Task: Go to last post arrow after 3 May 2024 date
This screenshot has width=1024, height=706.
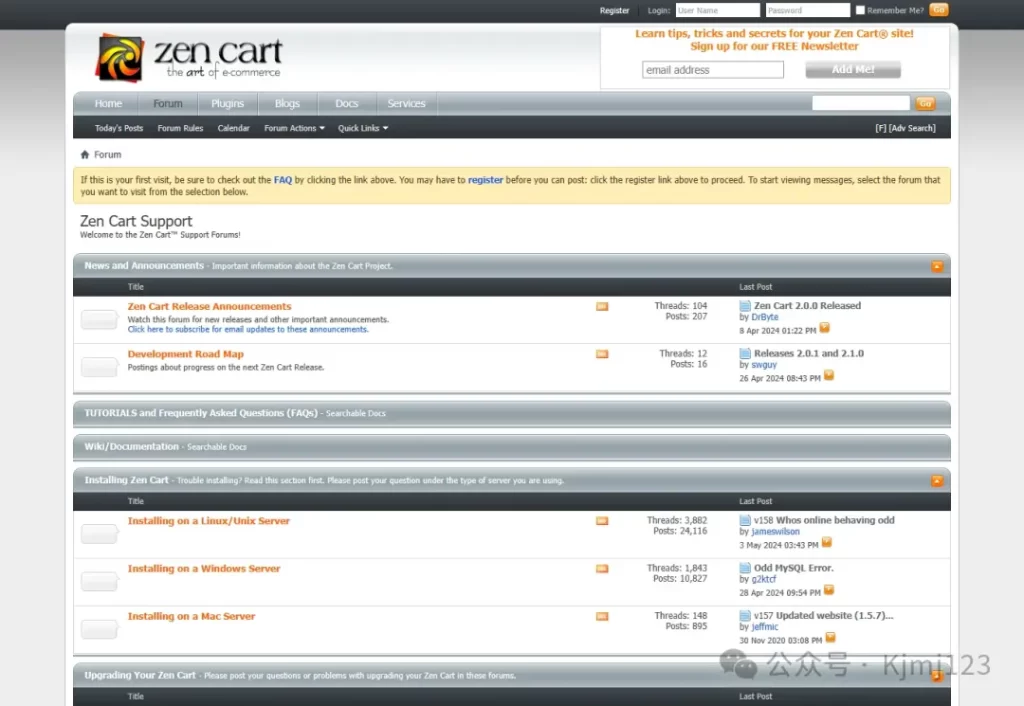Action: click(x=827, y=542)
